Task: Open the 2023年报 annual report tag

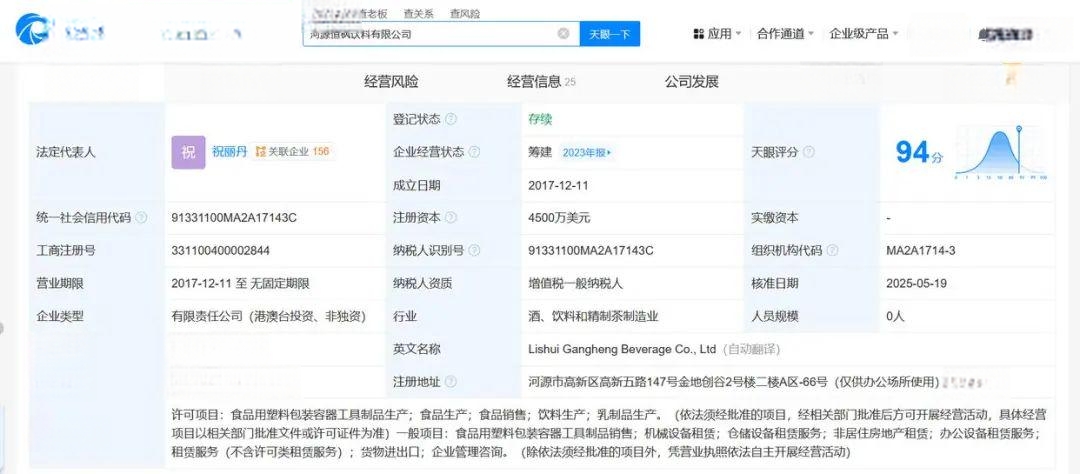Action: tap(587, 152)
